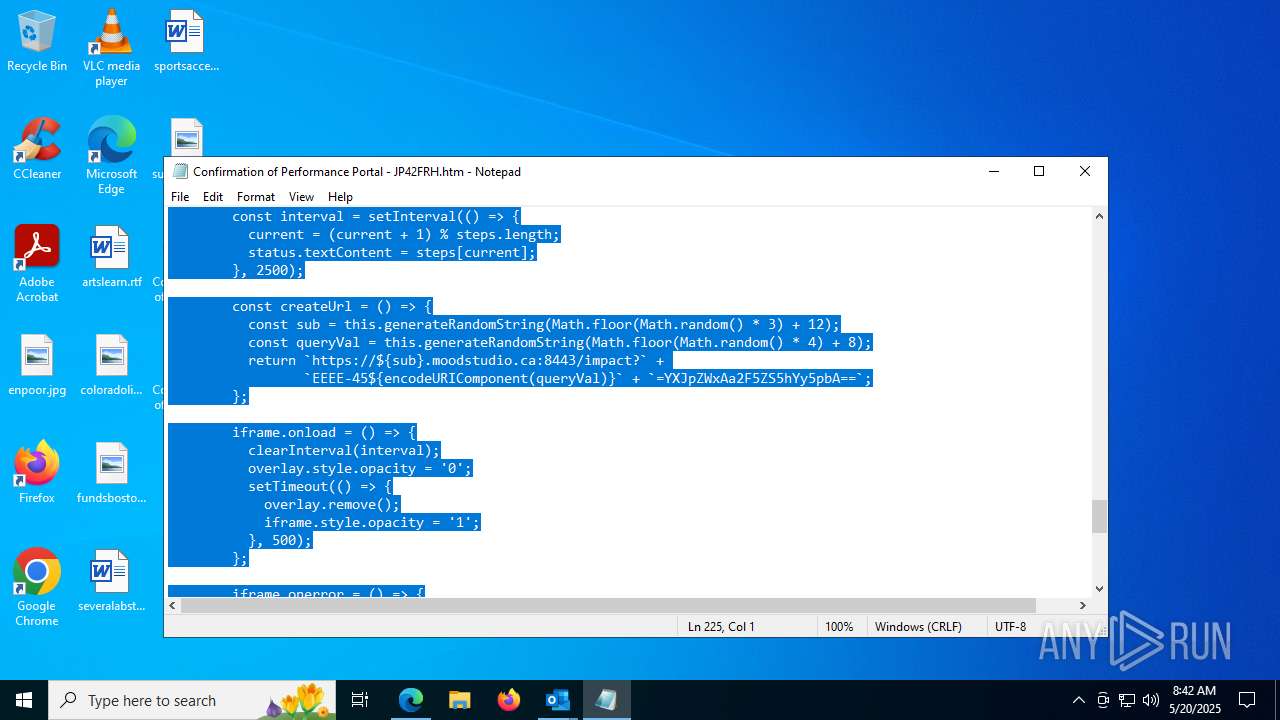Screen dimensions: 1280x720
Task: Open artslearn.rtf document icon
Action: pyautogui.click(x=111, y=257)
